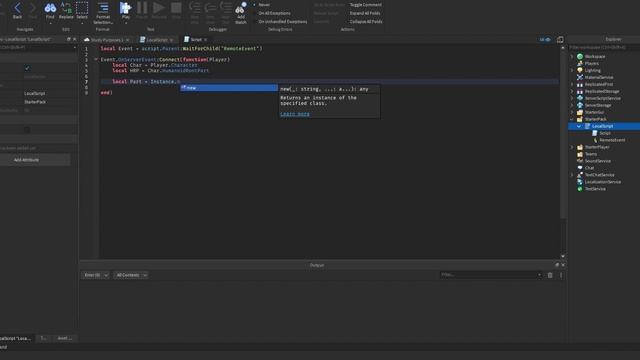Toggle the split editor view icon
Image resolution: width=640 pixels, height=360 pixels.
[x=560, y=40]
